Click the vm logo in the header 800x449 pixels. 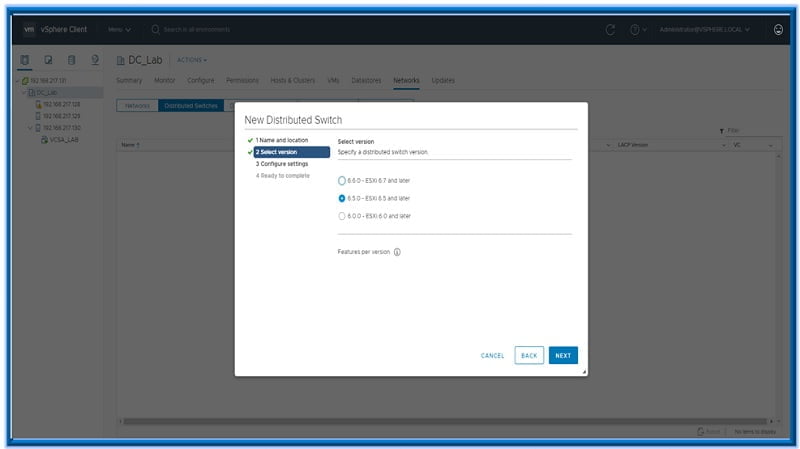29,29
